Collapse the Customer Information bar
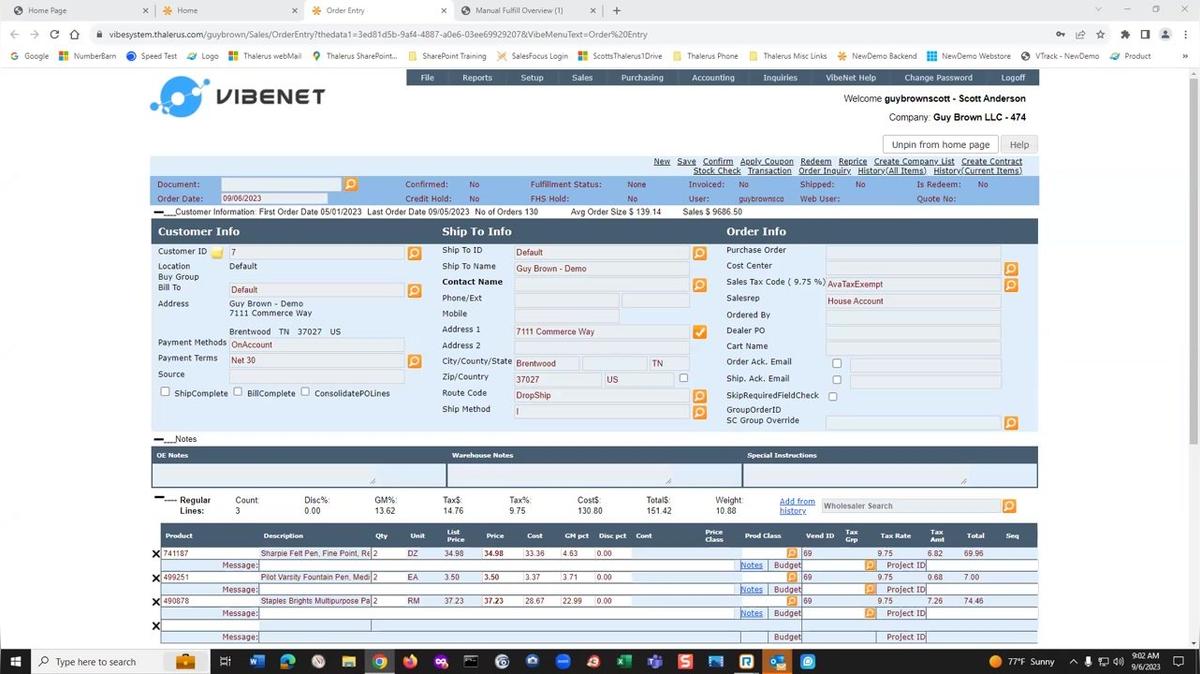The height and width of the screenshot is (674, 1200). 159,212
